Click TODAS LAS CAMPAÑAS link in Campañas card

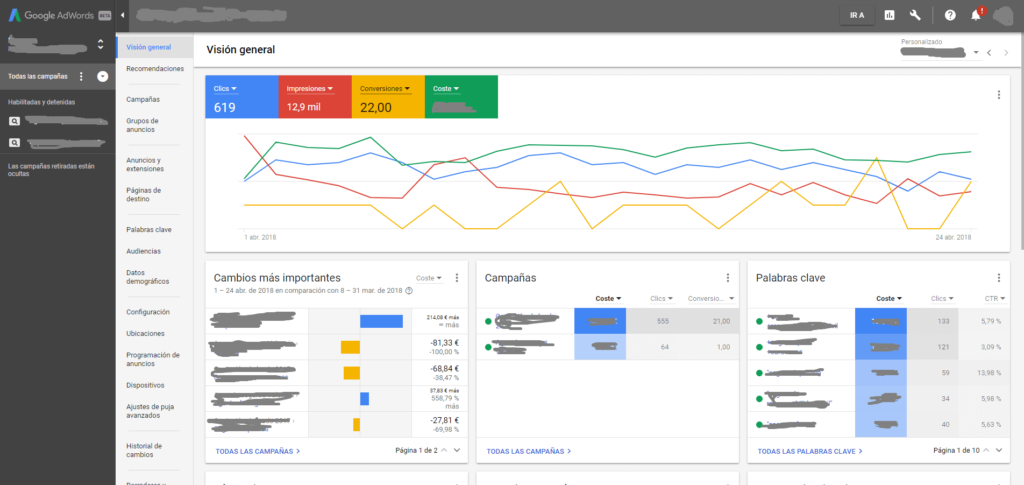tap(528, 451)
